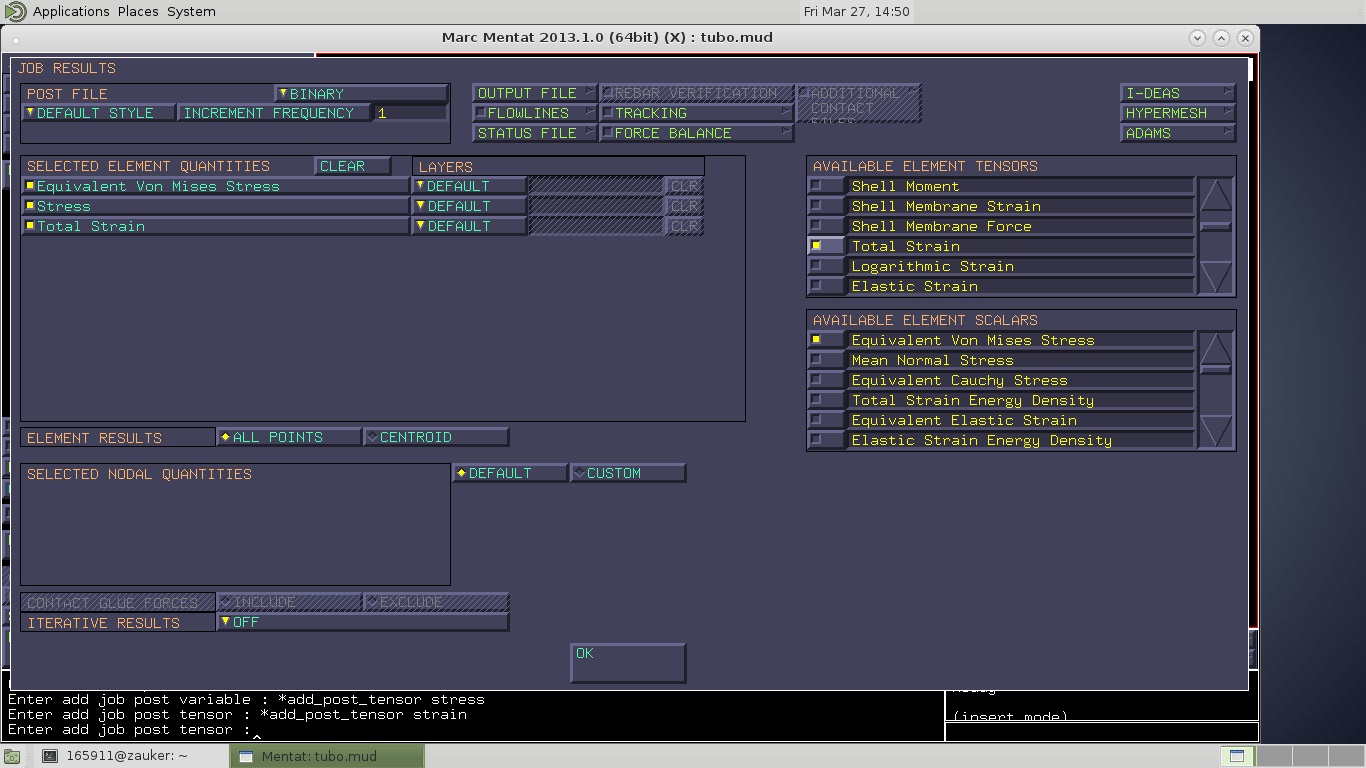The image size is (1366, 768).
Task: Open the ITERATIVE RESULTS OFF dropdown
Action: point(362,622)
